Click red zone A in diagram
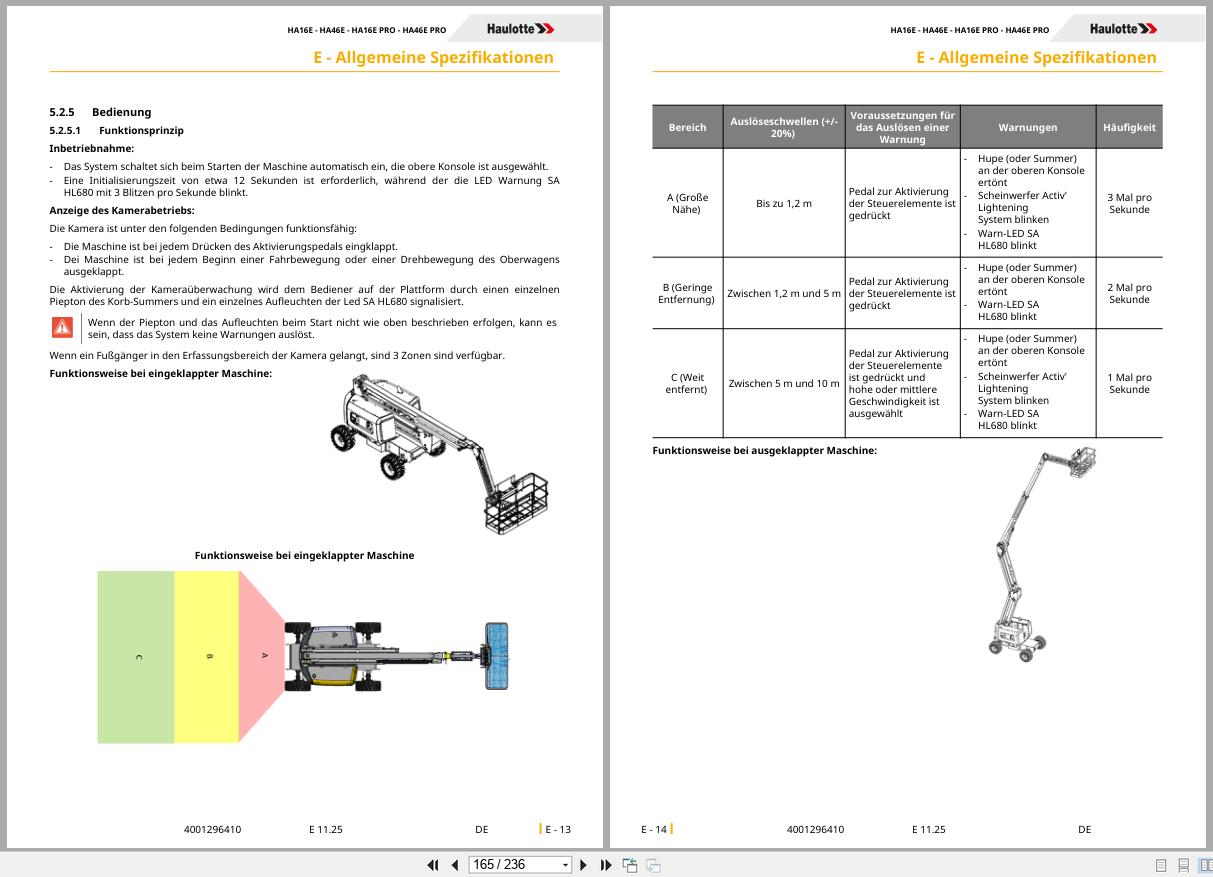The width and height of the screenshot is (1213, 877). coord(262,656)
